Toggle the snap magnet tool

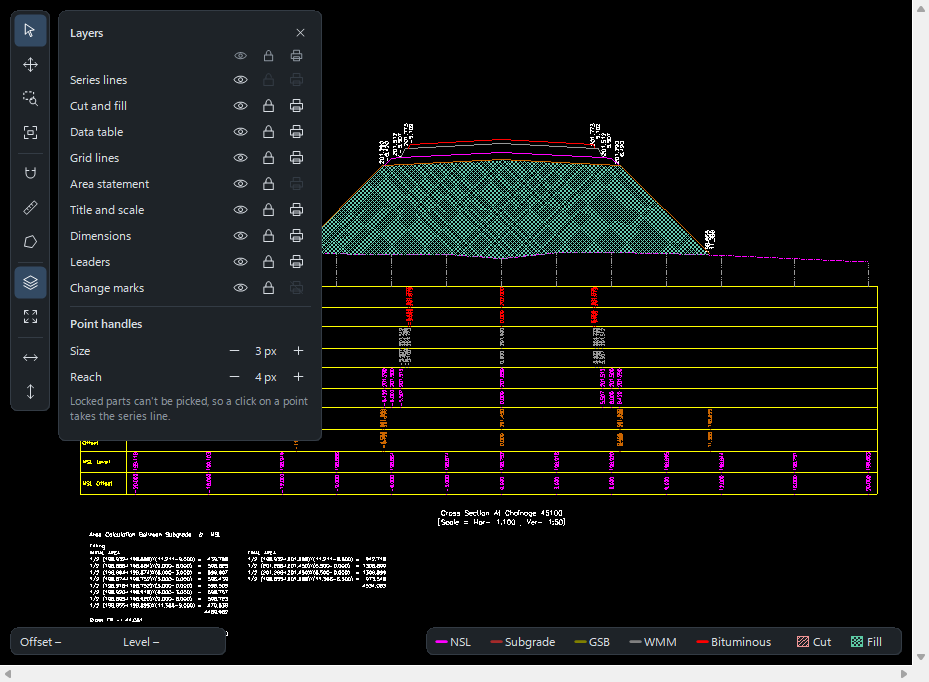point(30,173)
